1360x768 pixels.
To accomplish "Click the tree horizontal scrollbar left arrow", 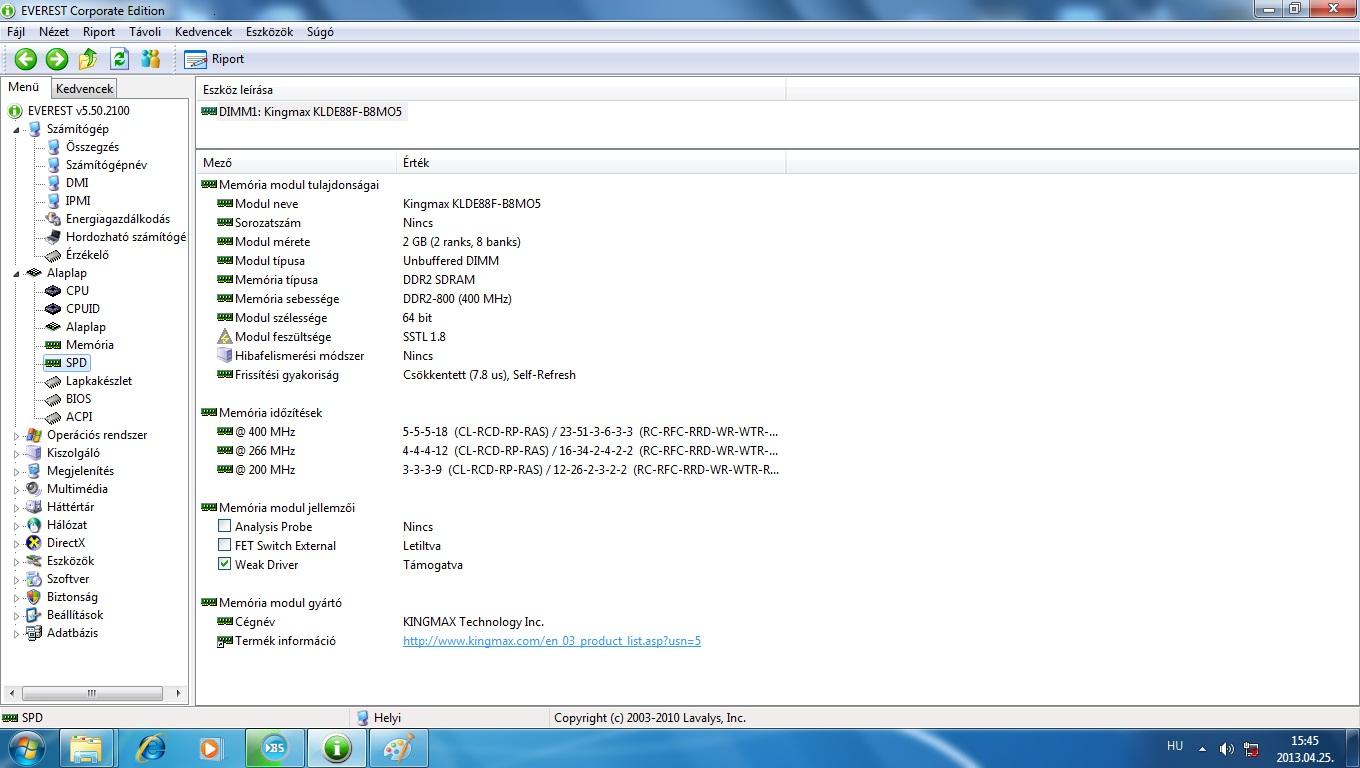I will coord(11,693).
